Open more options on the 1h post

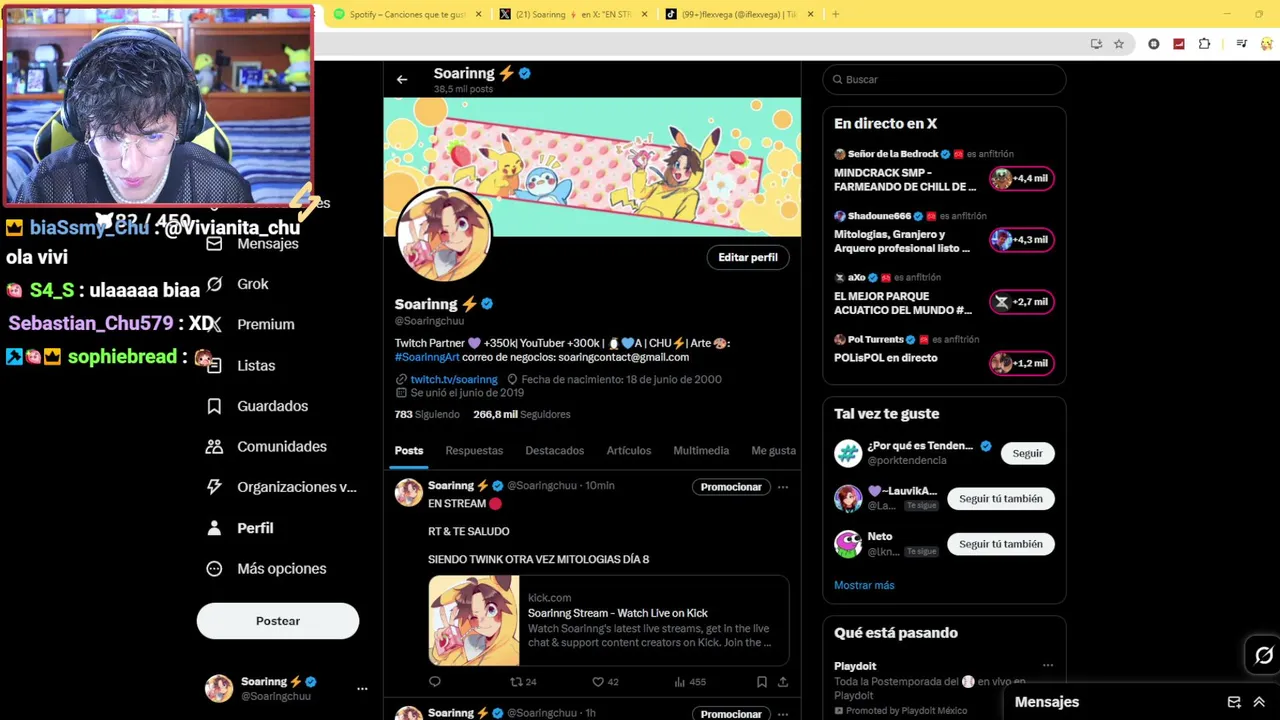[x=783, y=714]
